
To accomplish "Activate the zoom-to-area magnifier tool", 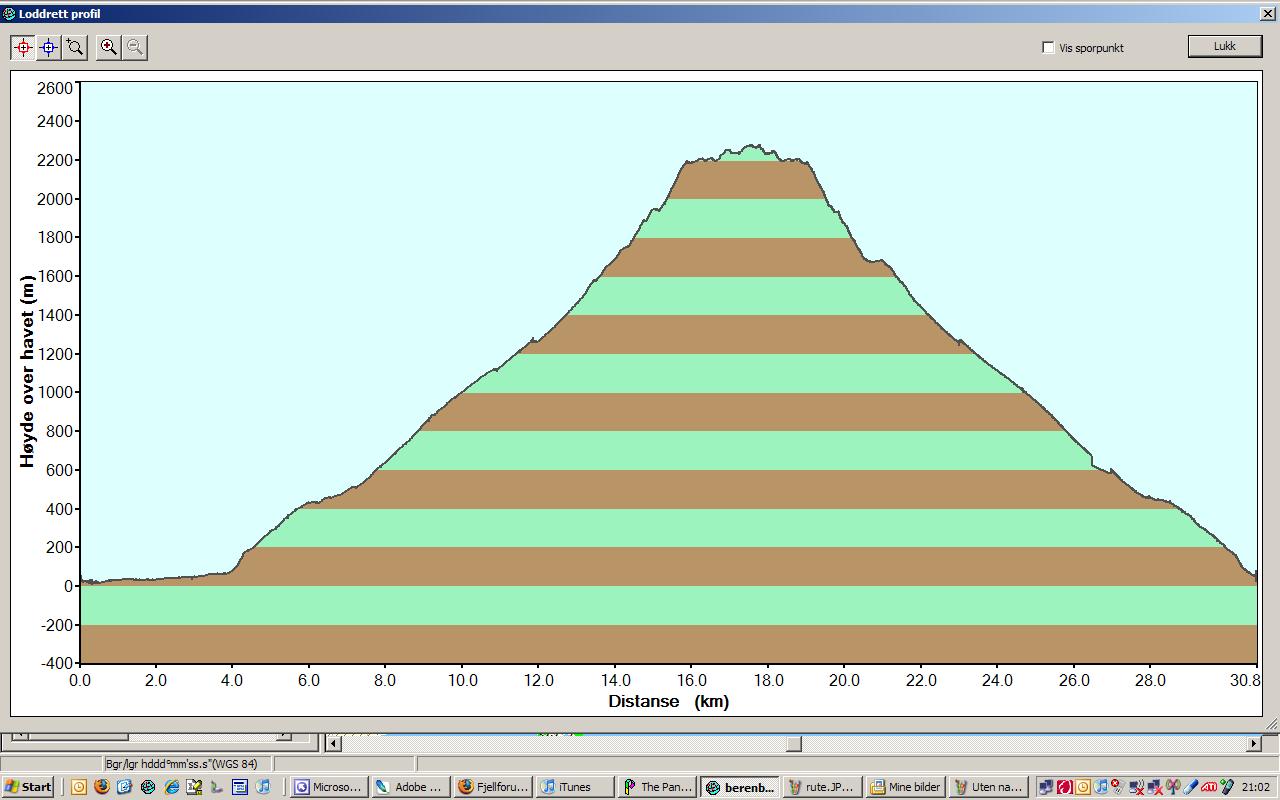I will [x=75, y=47].
